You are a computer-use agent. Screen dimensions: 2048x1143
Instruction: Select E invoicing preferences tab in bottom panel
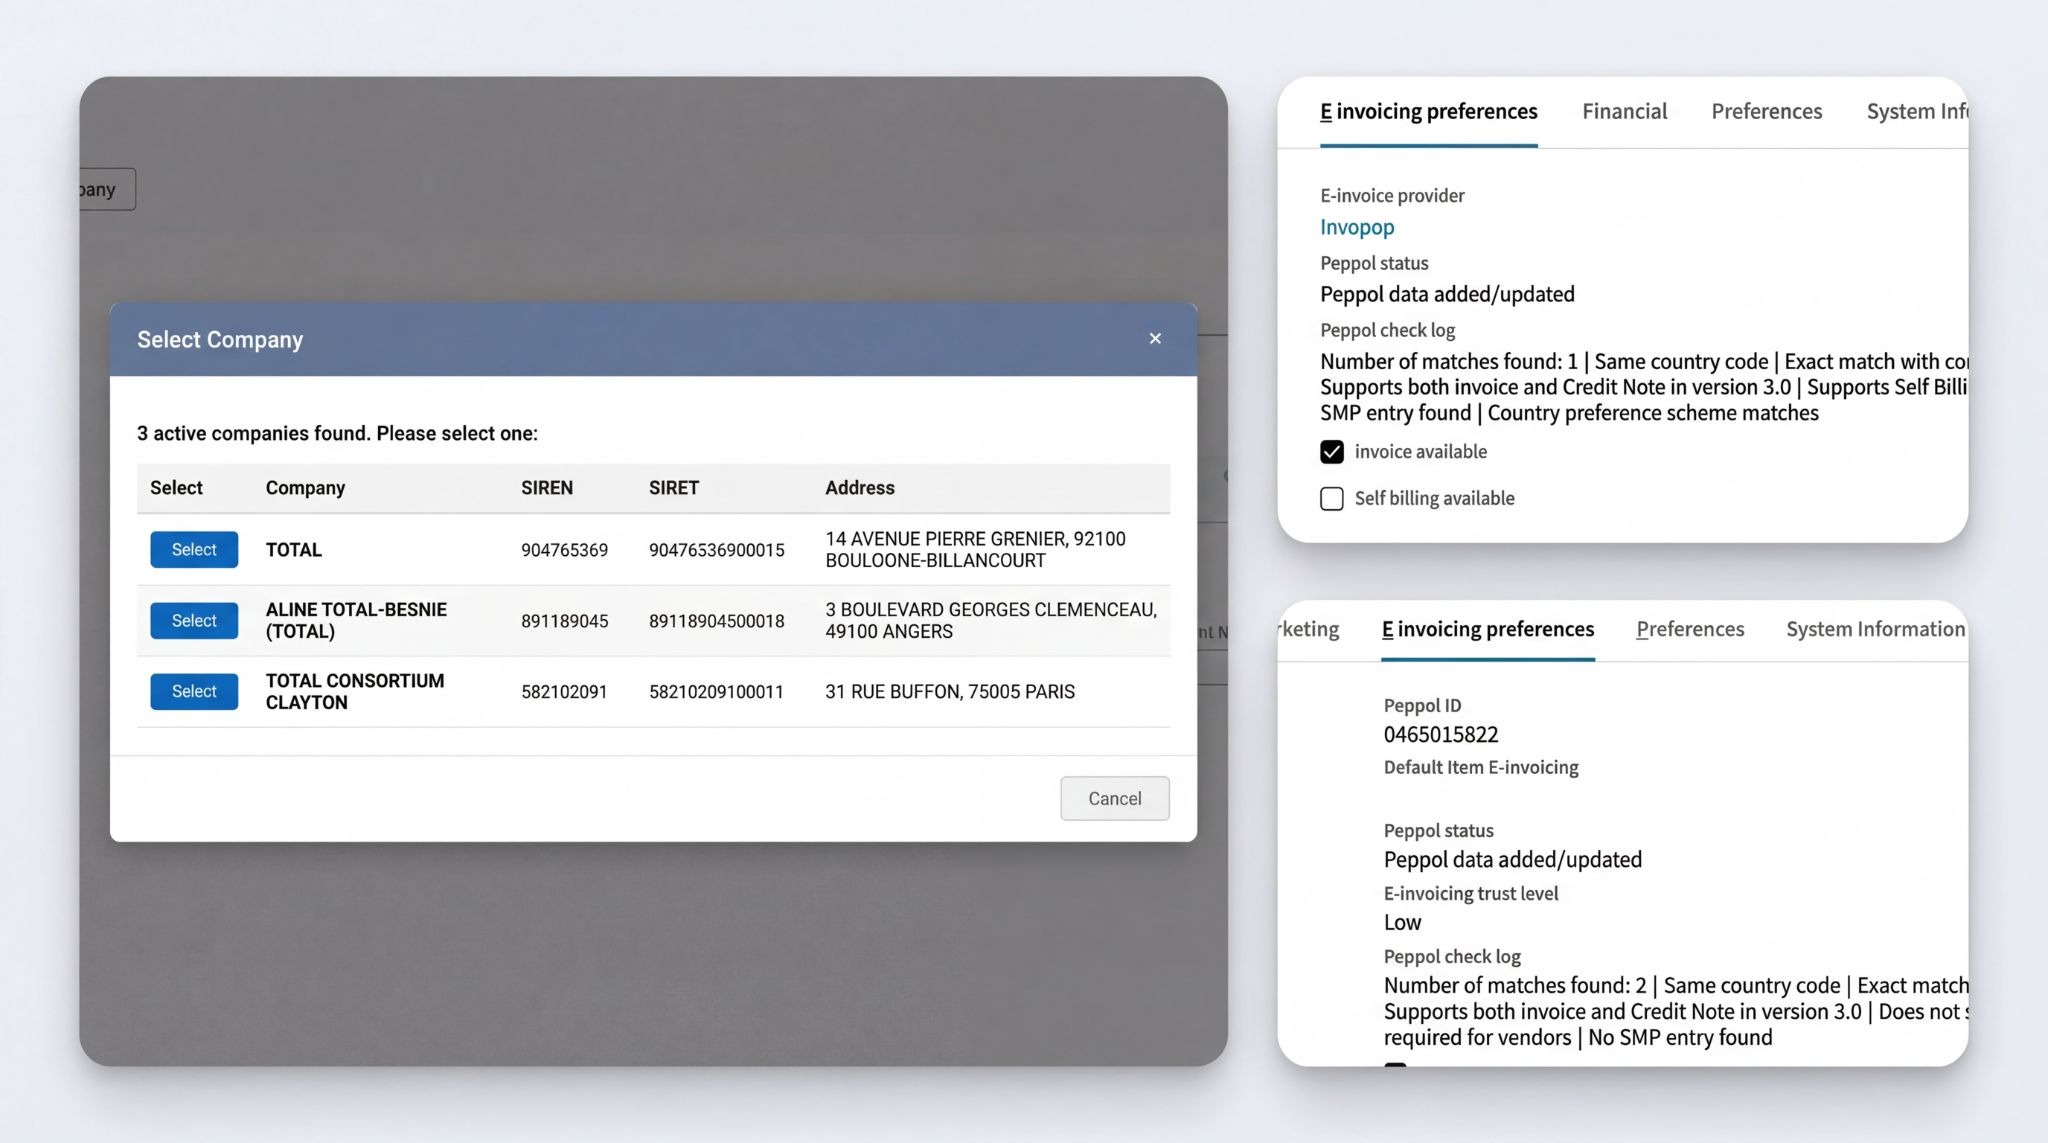1487,629
